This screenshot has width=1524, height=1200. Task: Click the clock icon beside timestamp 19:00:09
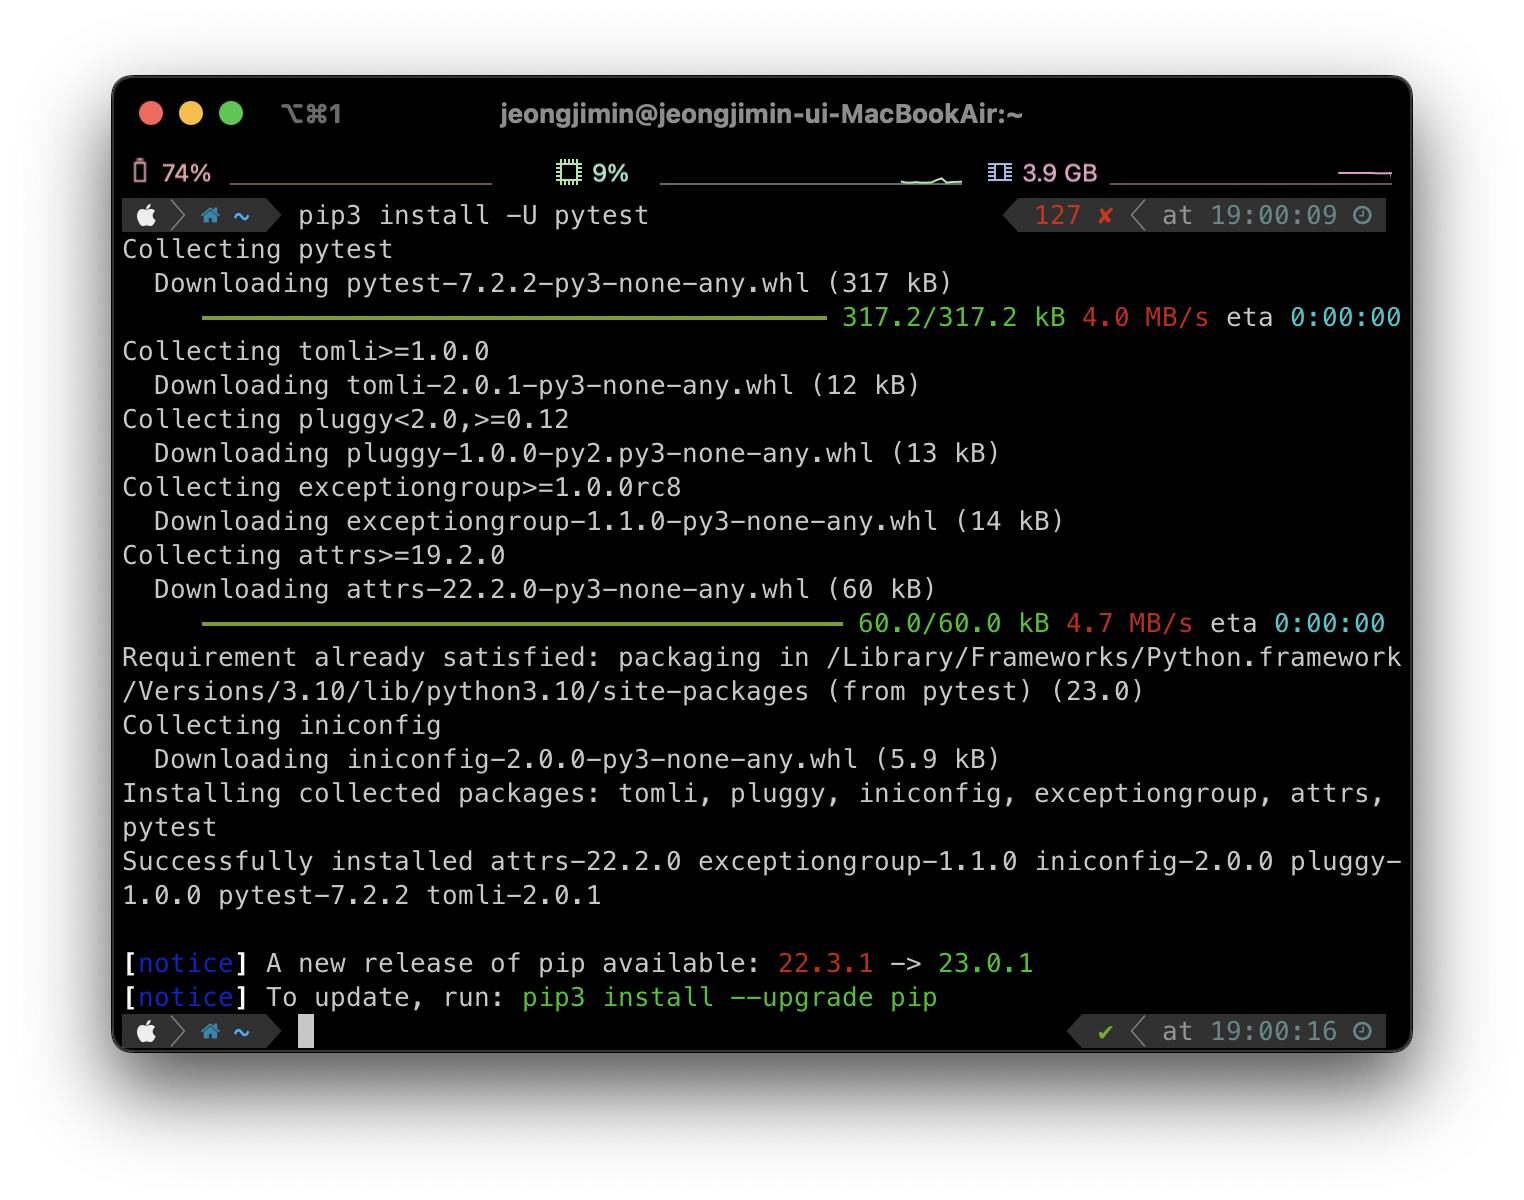click(x=1363, y=215)
